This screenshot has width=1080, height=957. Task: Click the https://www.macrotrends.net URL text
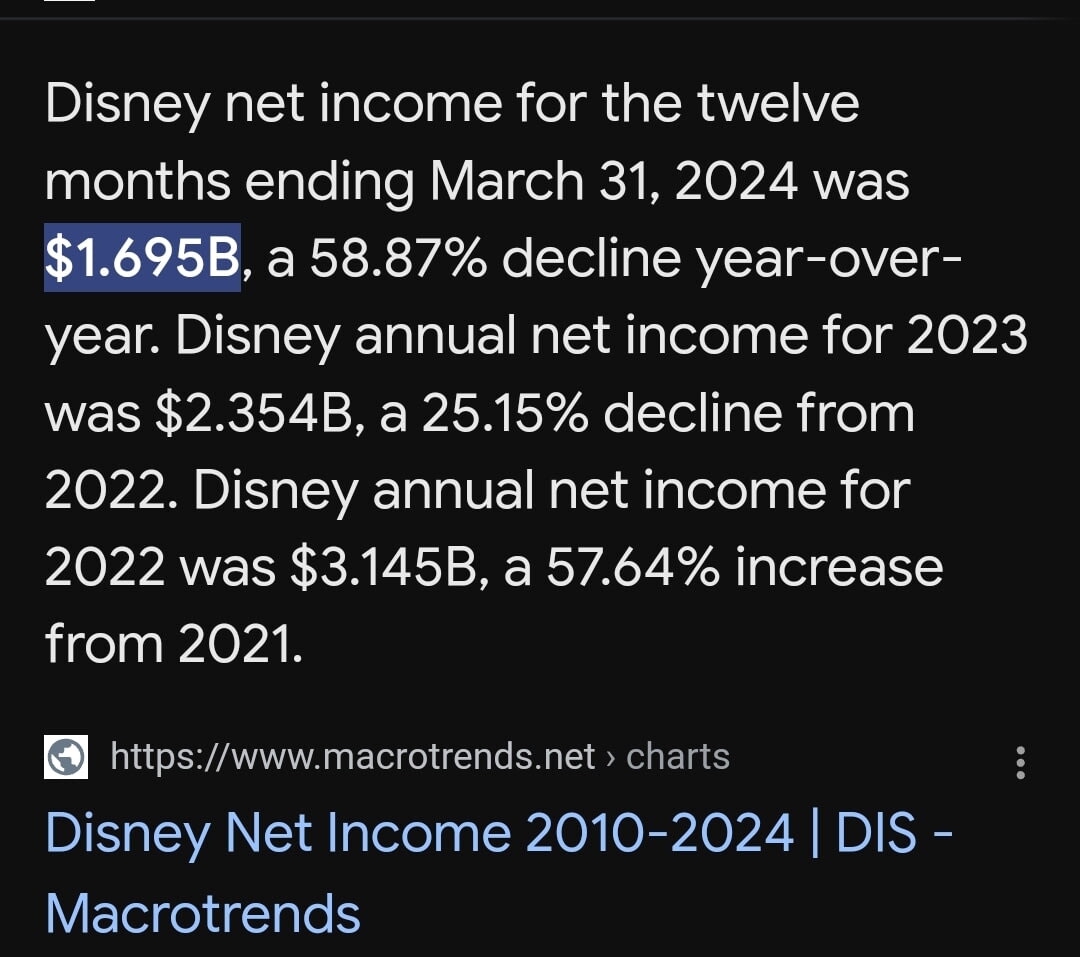click(x=353, y=756)
